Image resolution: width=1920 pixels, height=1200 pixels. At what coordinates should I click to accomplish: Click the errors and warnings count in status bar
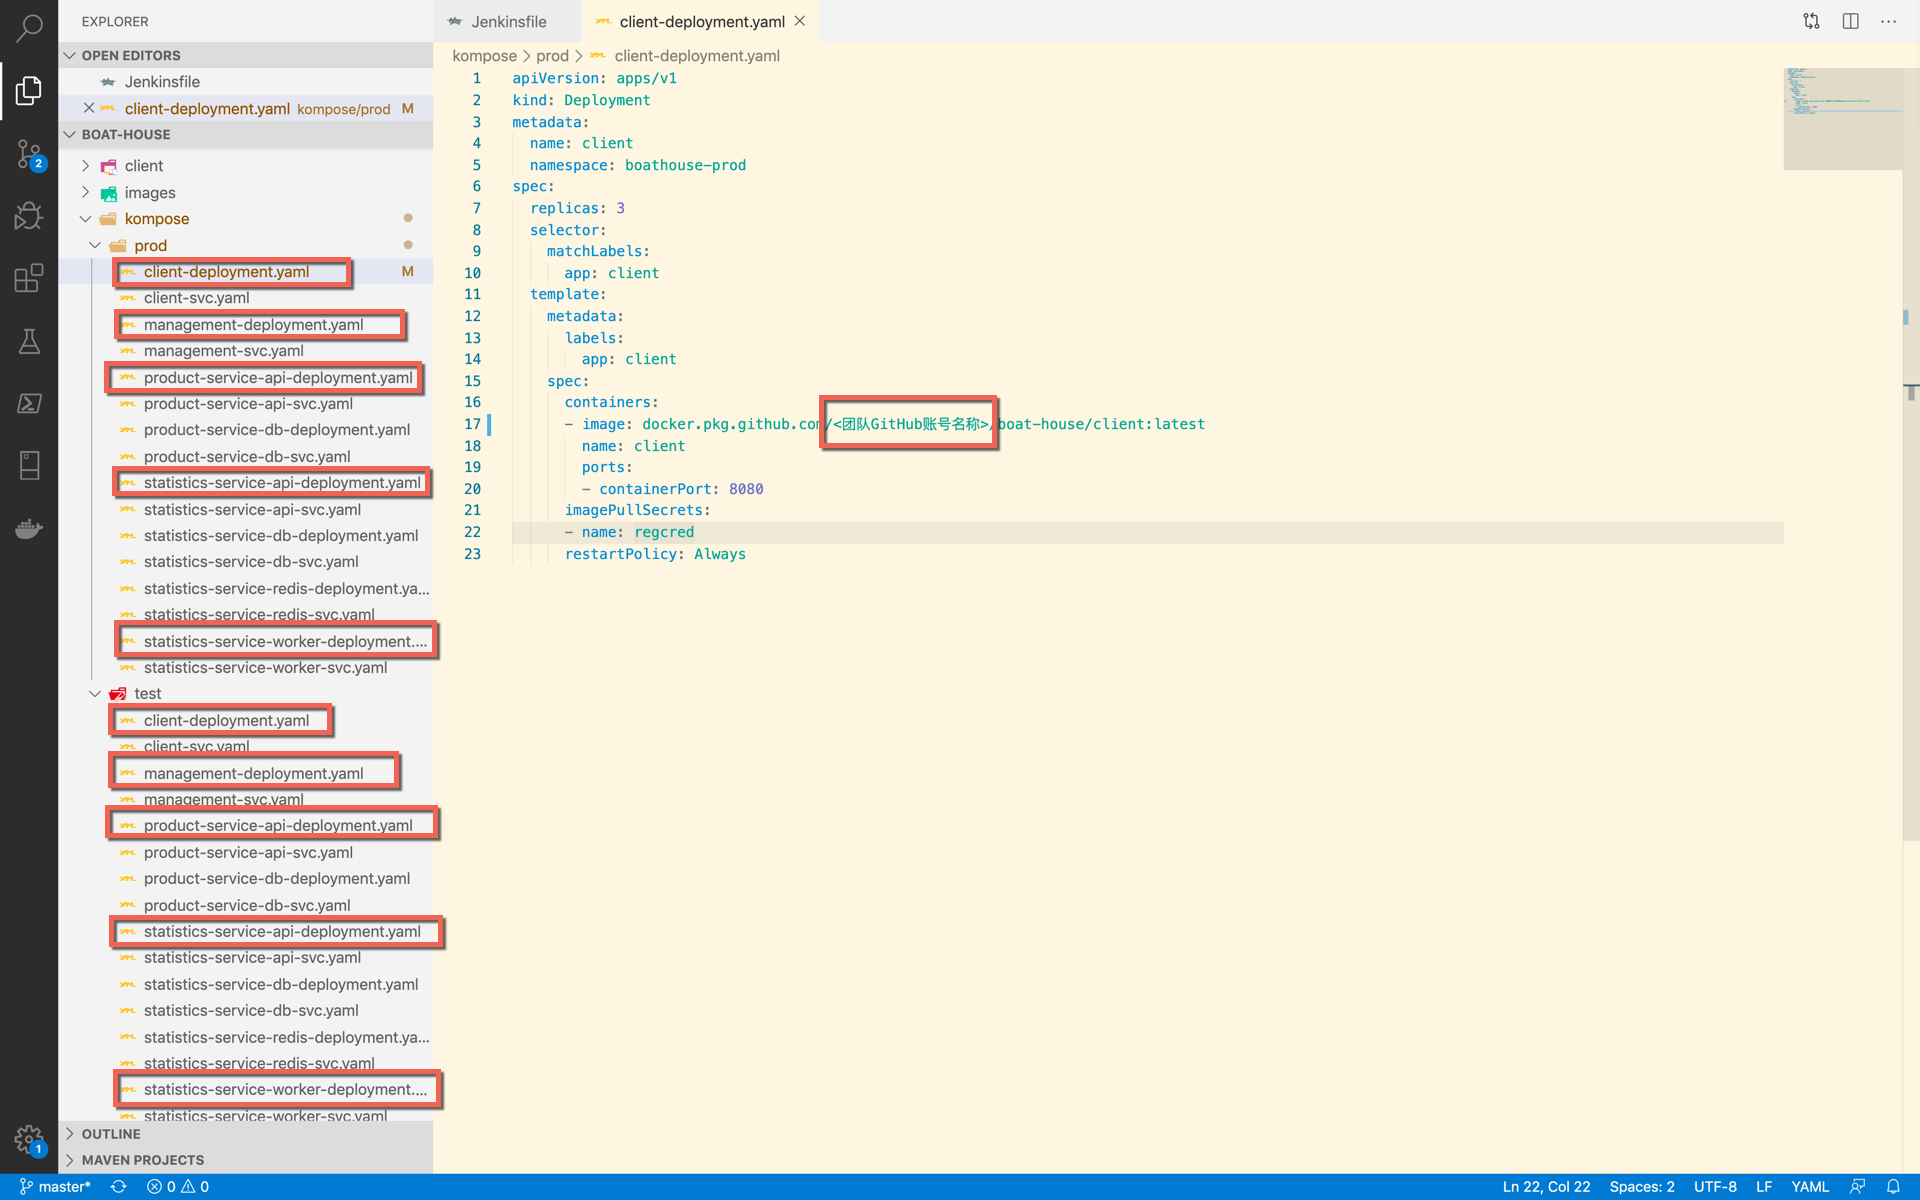point(178,1187)
